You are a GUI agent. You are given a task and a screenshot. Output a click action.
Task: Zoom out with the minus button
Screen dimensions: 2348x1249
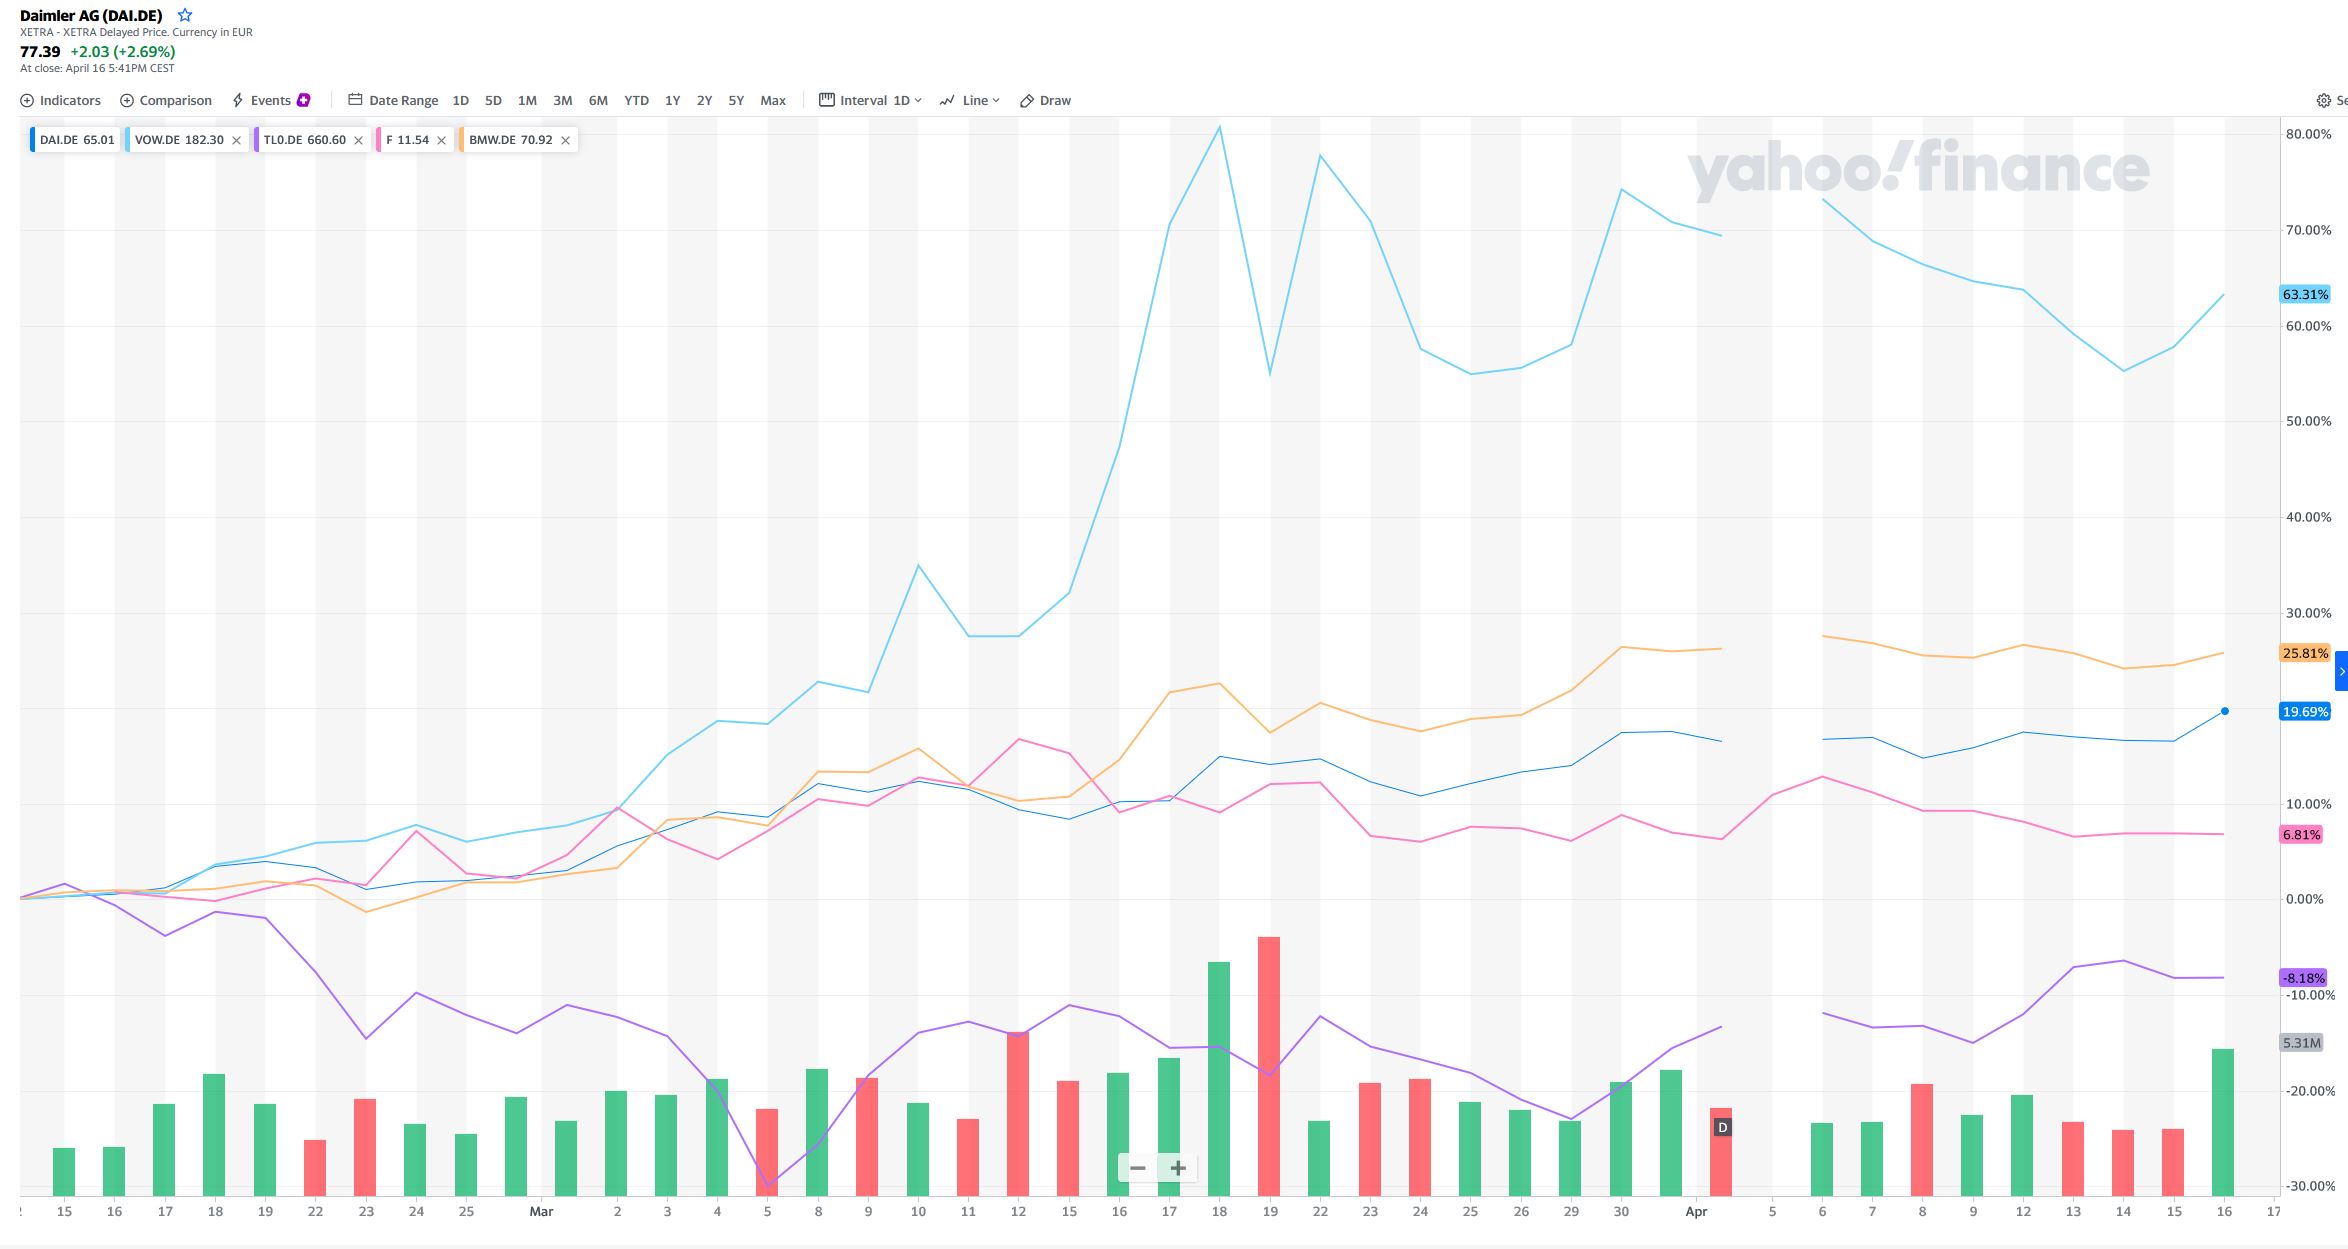coord(1137,1168)
